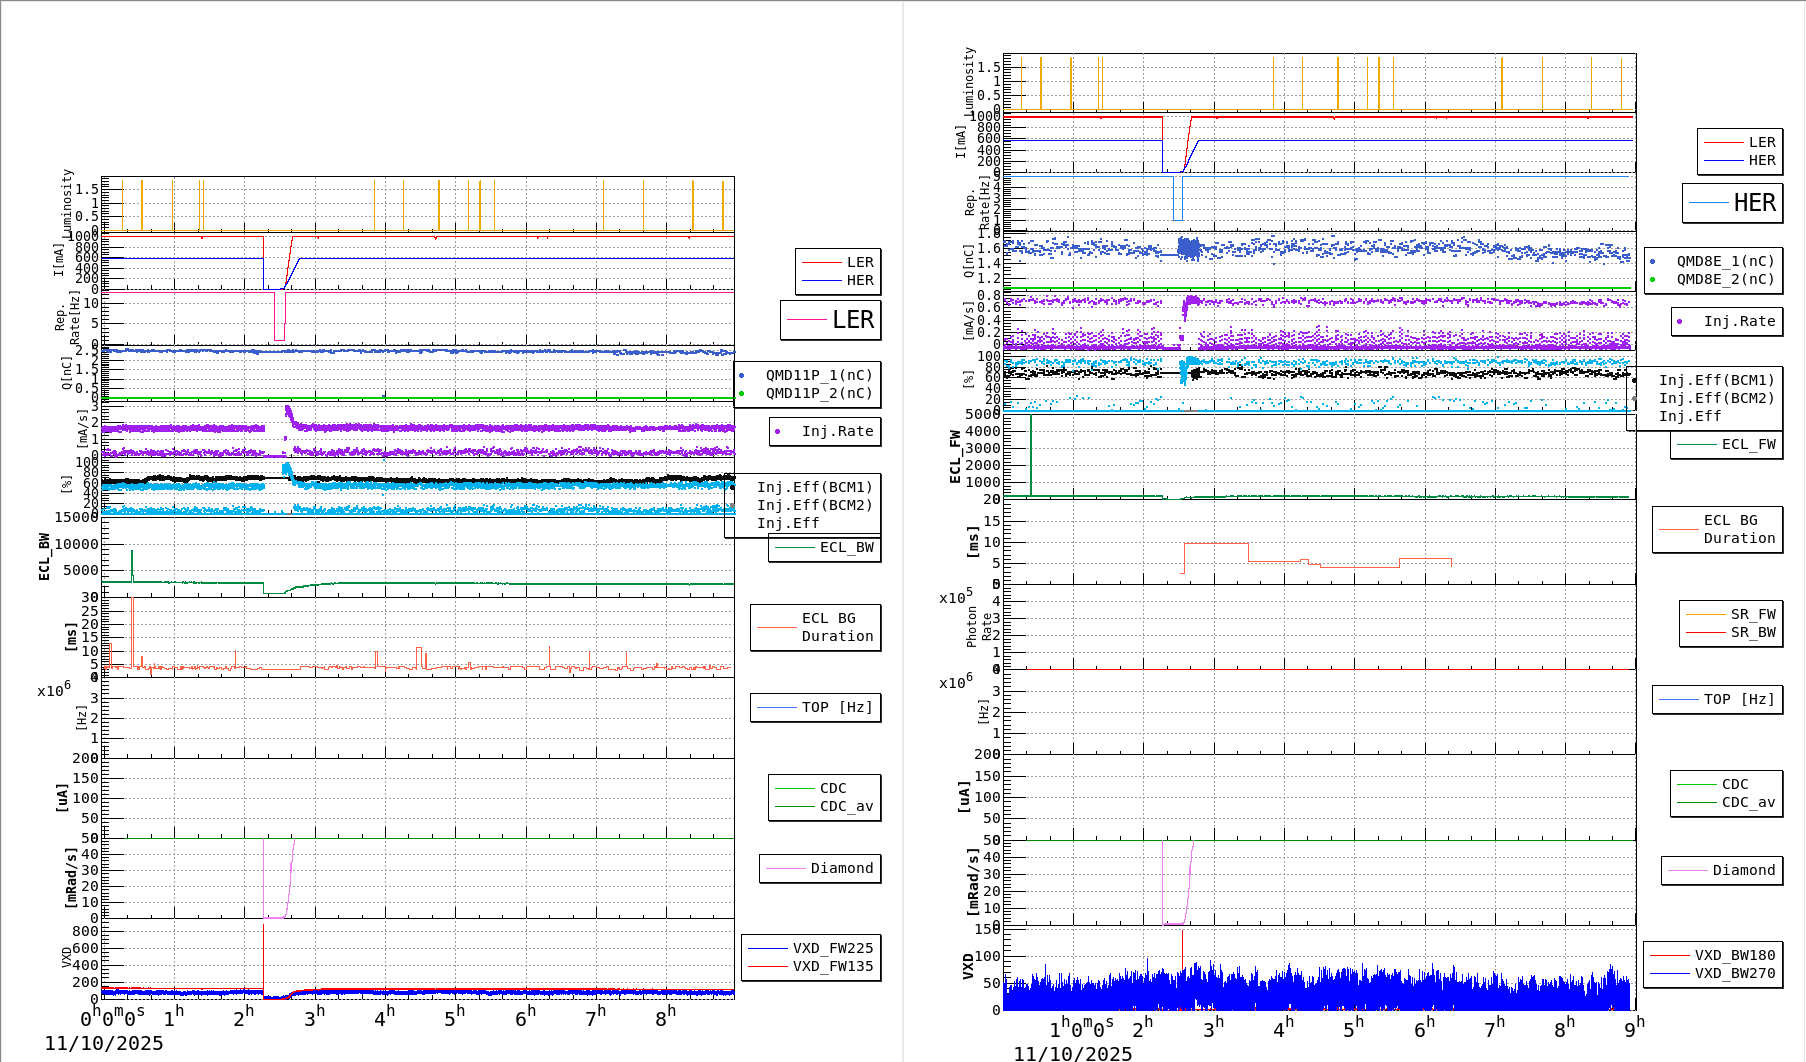Image resolution: width=1806 pixels, height=1062 pixels.
Task: Select the QMD8E_2(nC) legend entry
Action: (1724, 279)
